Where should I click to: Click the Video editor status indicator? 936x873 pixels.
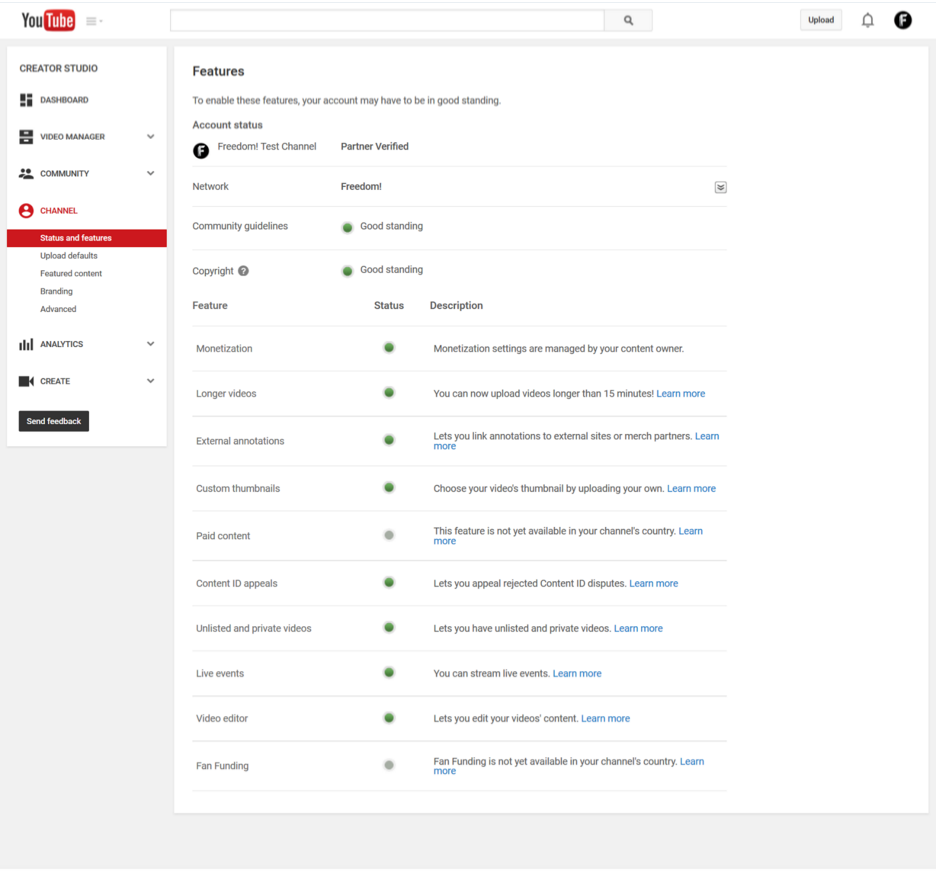click(x=389, y=718)
